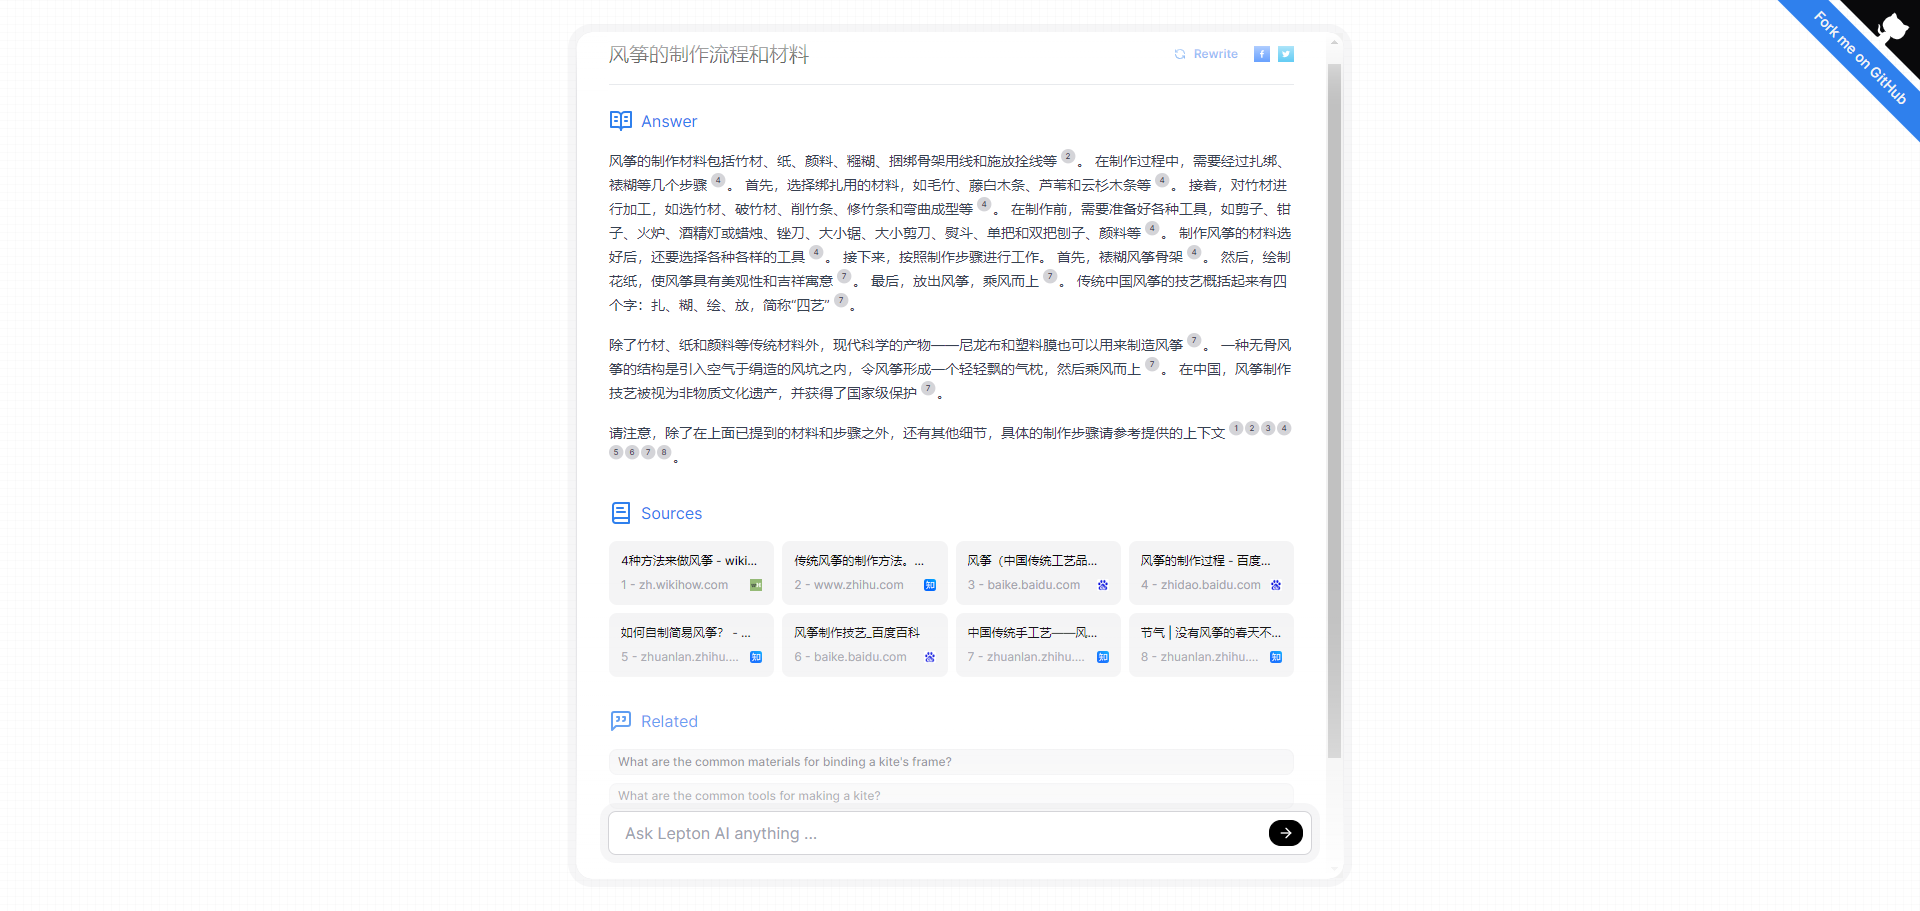Click the Rewrite button
This screenshot has height=911, width=1920.
pos(1206,54)
